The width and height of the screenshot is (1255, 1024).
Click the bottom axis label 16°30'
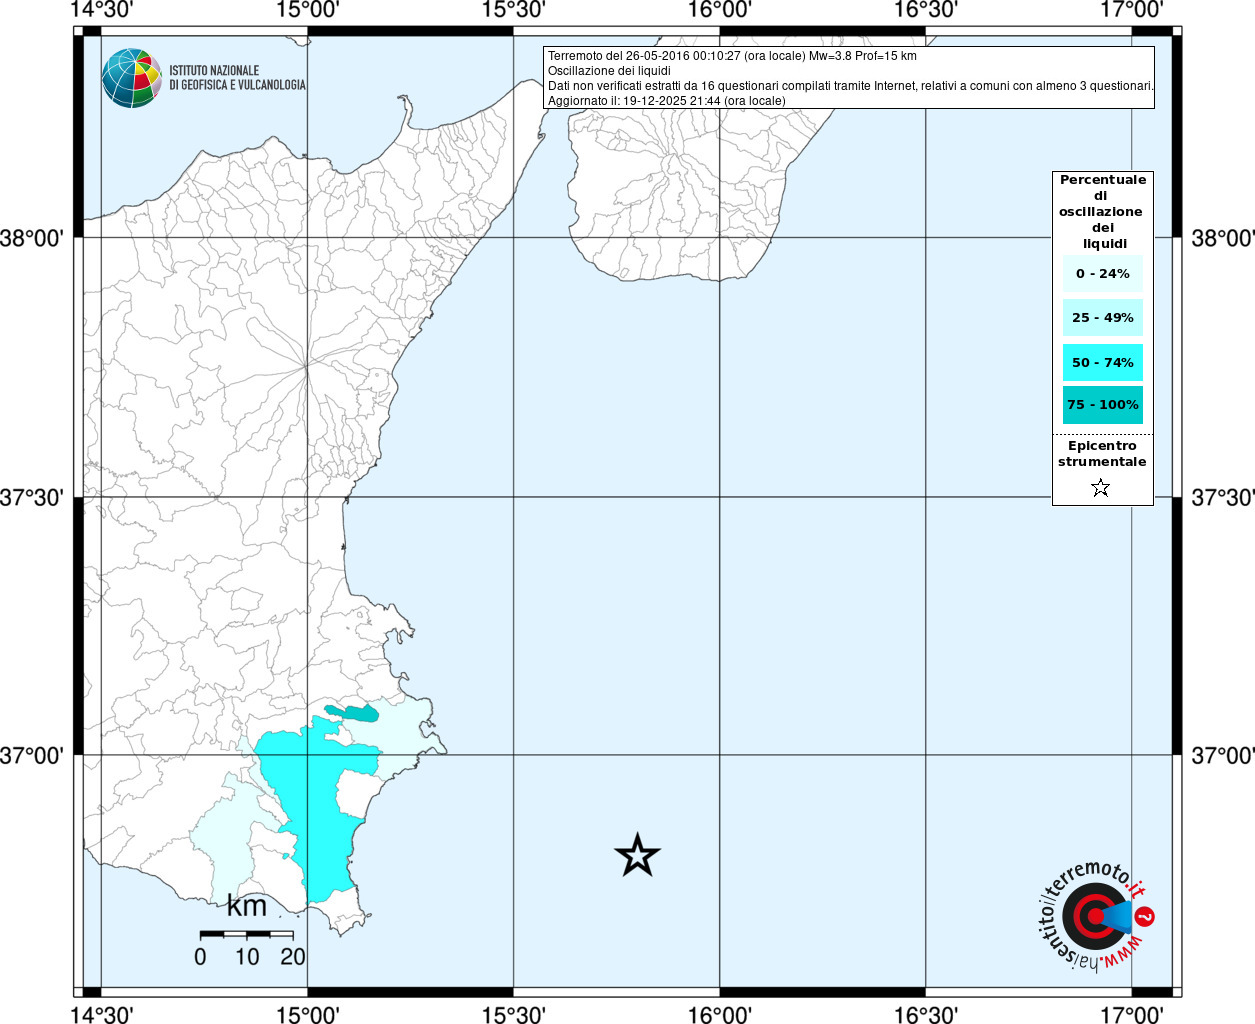coord(926,1014)
